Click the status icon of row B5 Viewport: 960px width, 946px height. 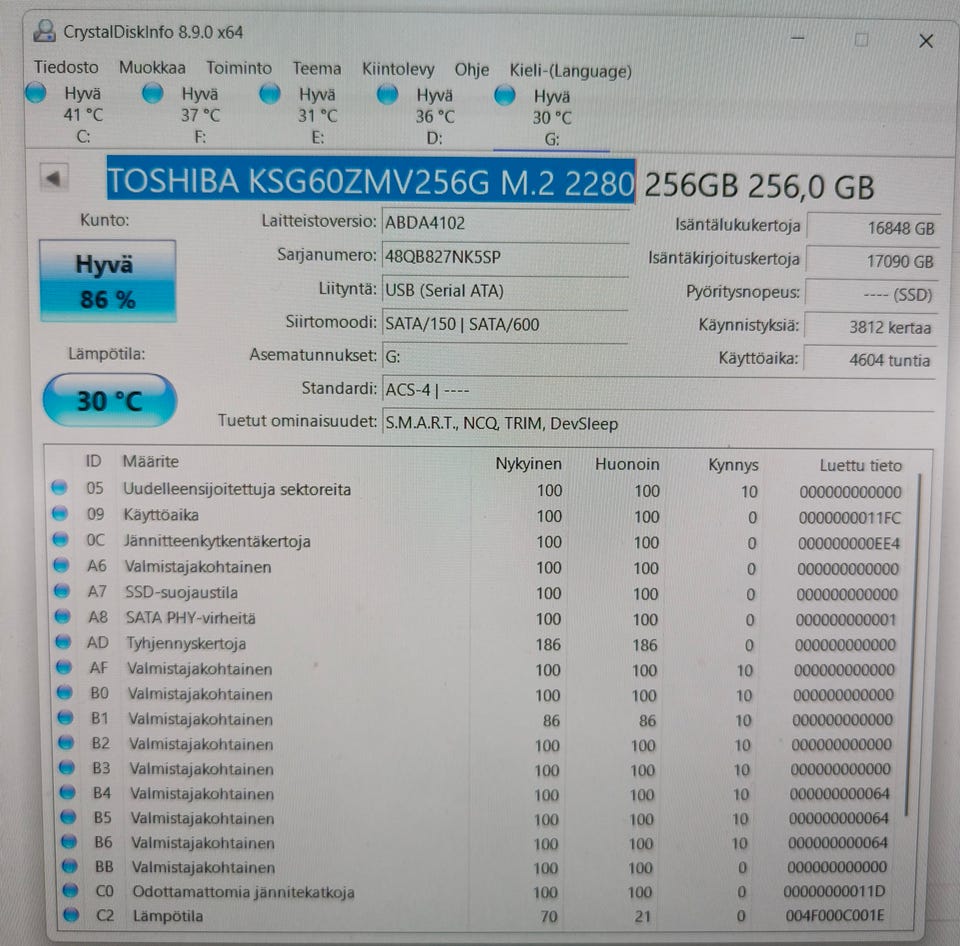[x=68, y=817]
